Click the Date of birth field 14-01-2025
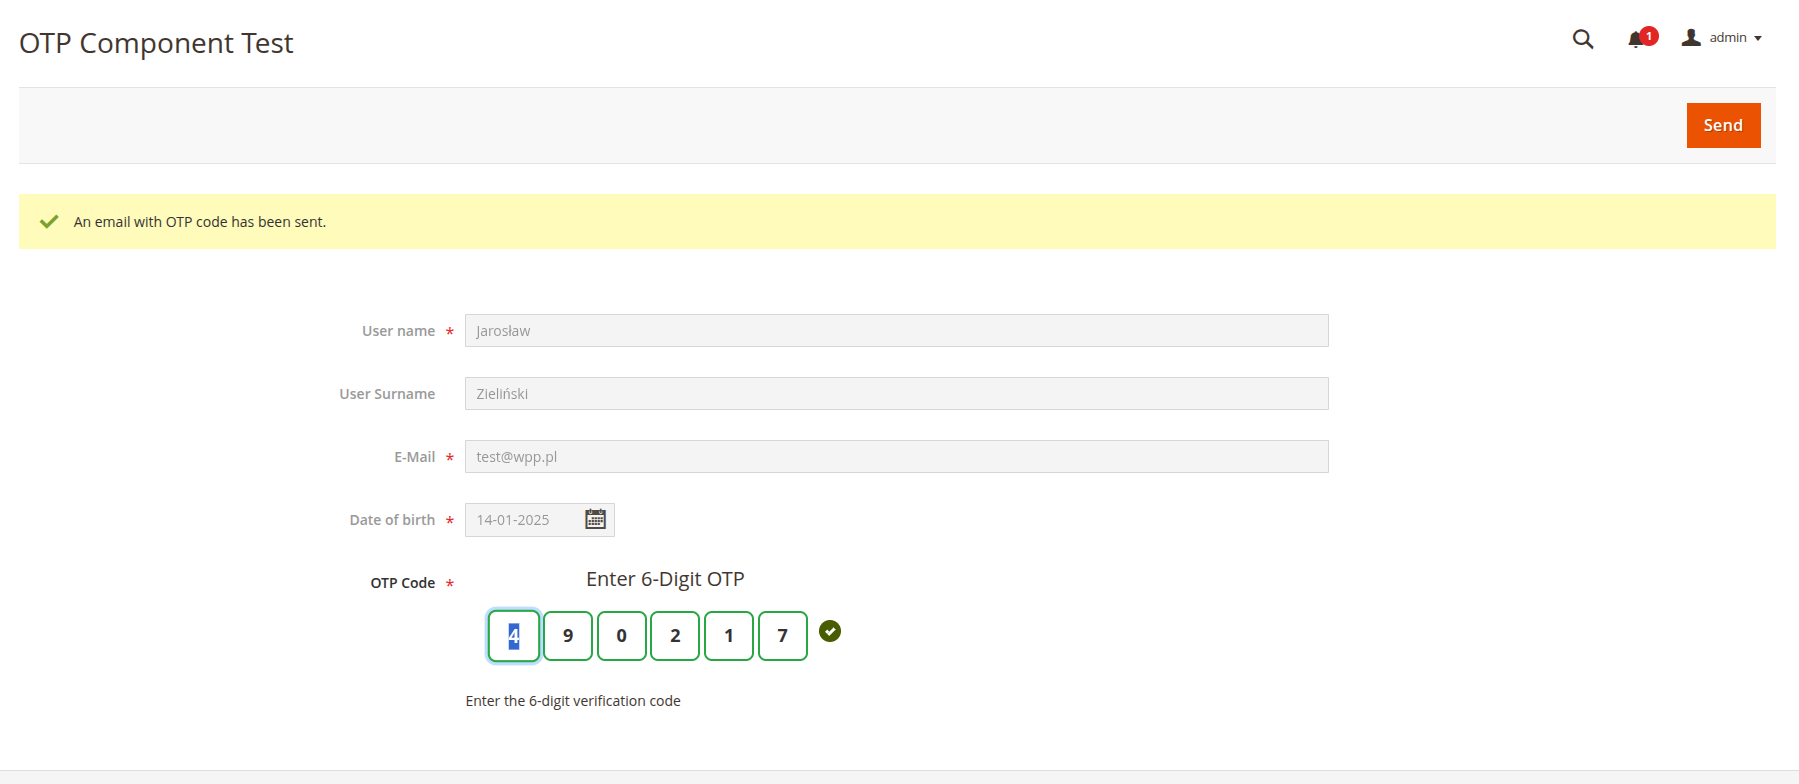The width and height of the screenshot is (1799, 784). pyautogui.click(x=524, y=520)
